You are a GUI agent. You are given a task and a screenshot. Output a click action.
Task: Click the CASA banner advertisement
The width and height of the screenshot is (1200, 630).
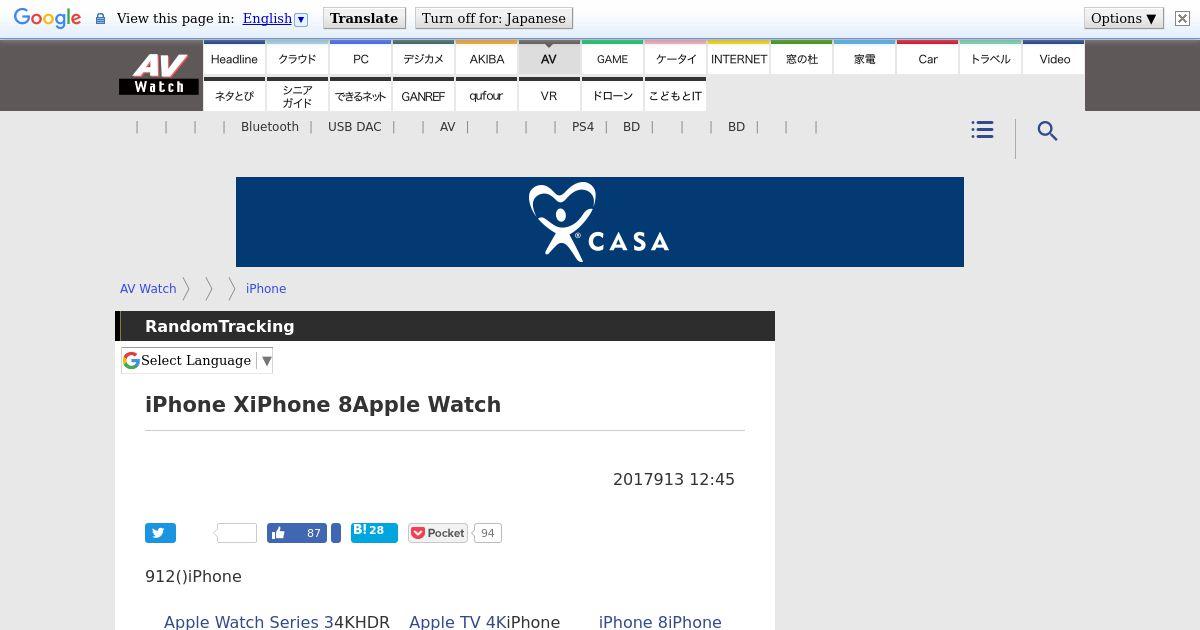[600, 222]
